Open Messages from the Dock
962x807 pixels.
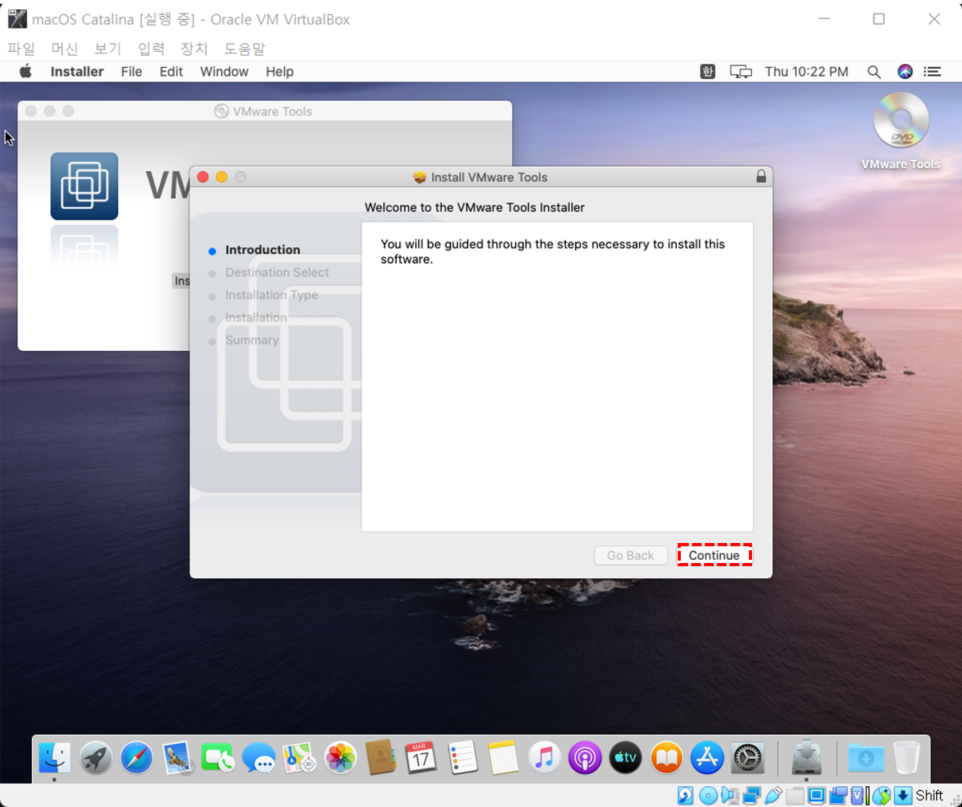258,757
